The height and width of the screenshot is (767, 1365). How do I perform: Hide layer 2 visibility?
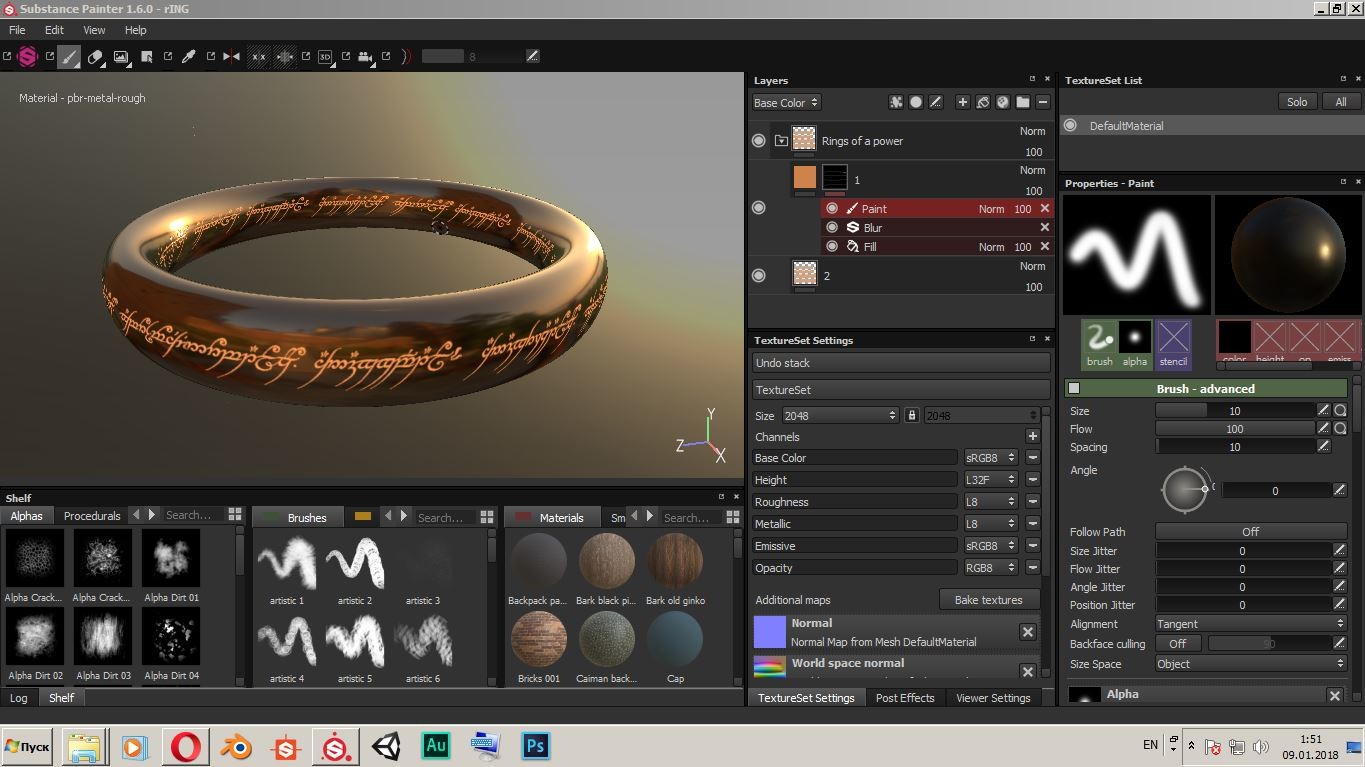pos(759,275)
